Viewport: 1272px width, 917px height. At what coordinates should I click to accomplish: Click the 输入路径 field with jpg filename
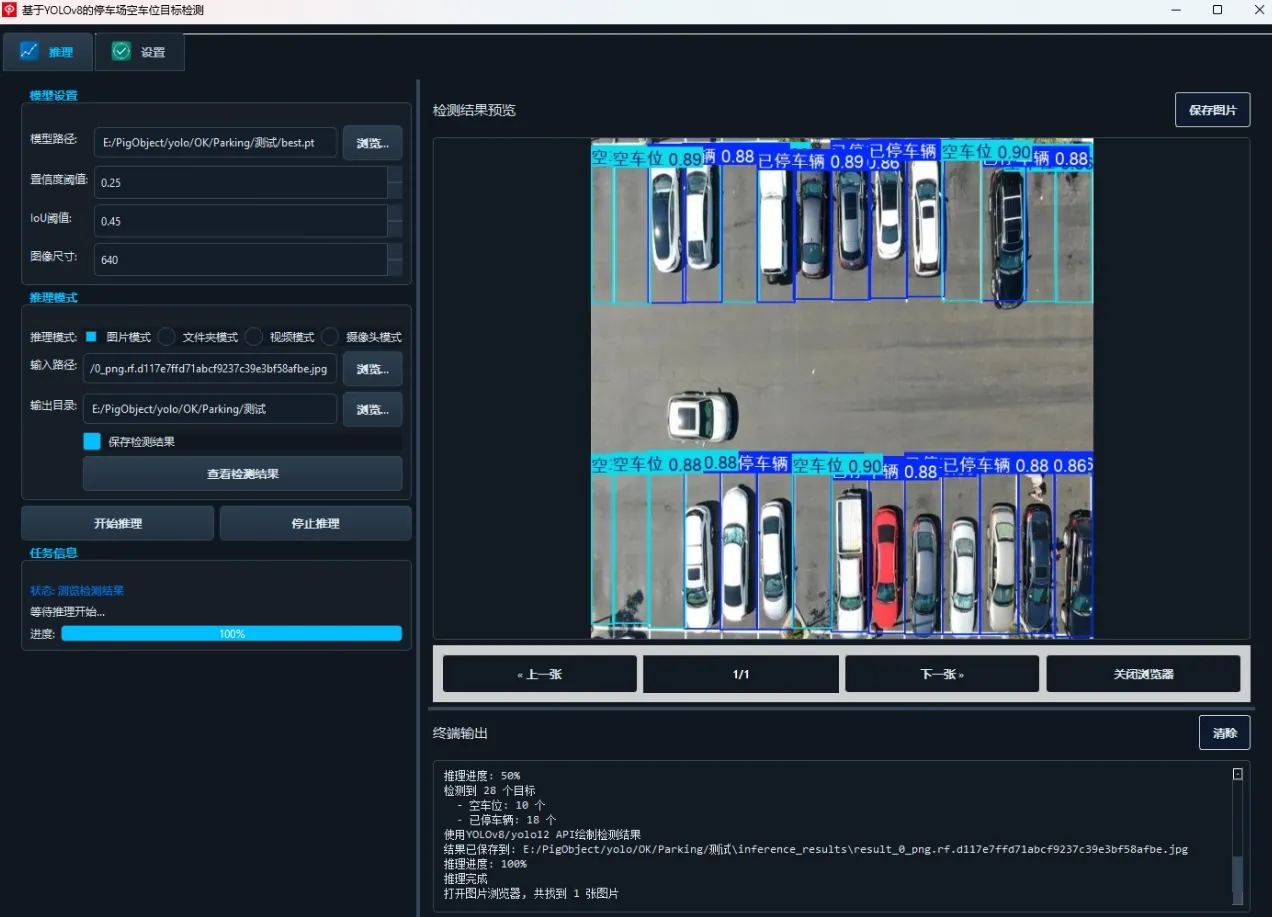[x=210, y=368]
